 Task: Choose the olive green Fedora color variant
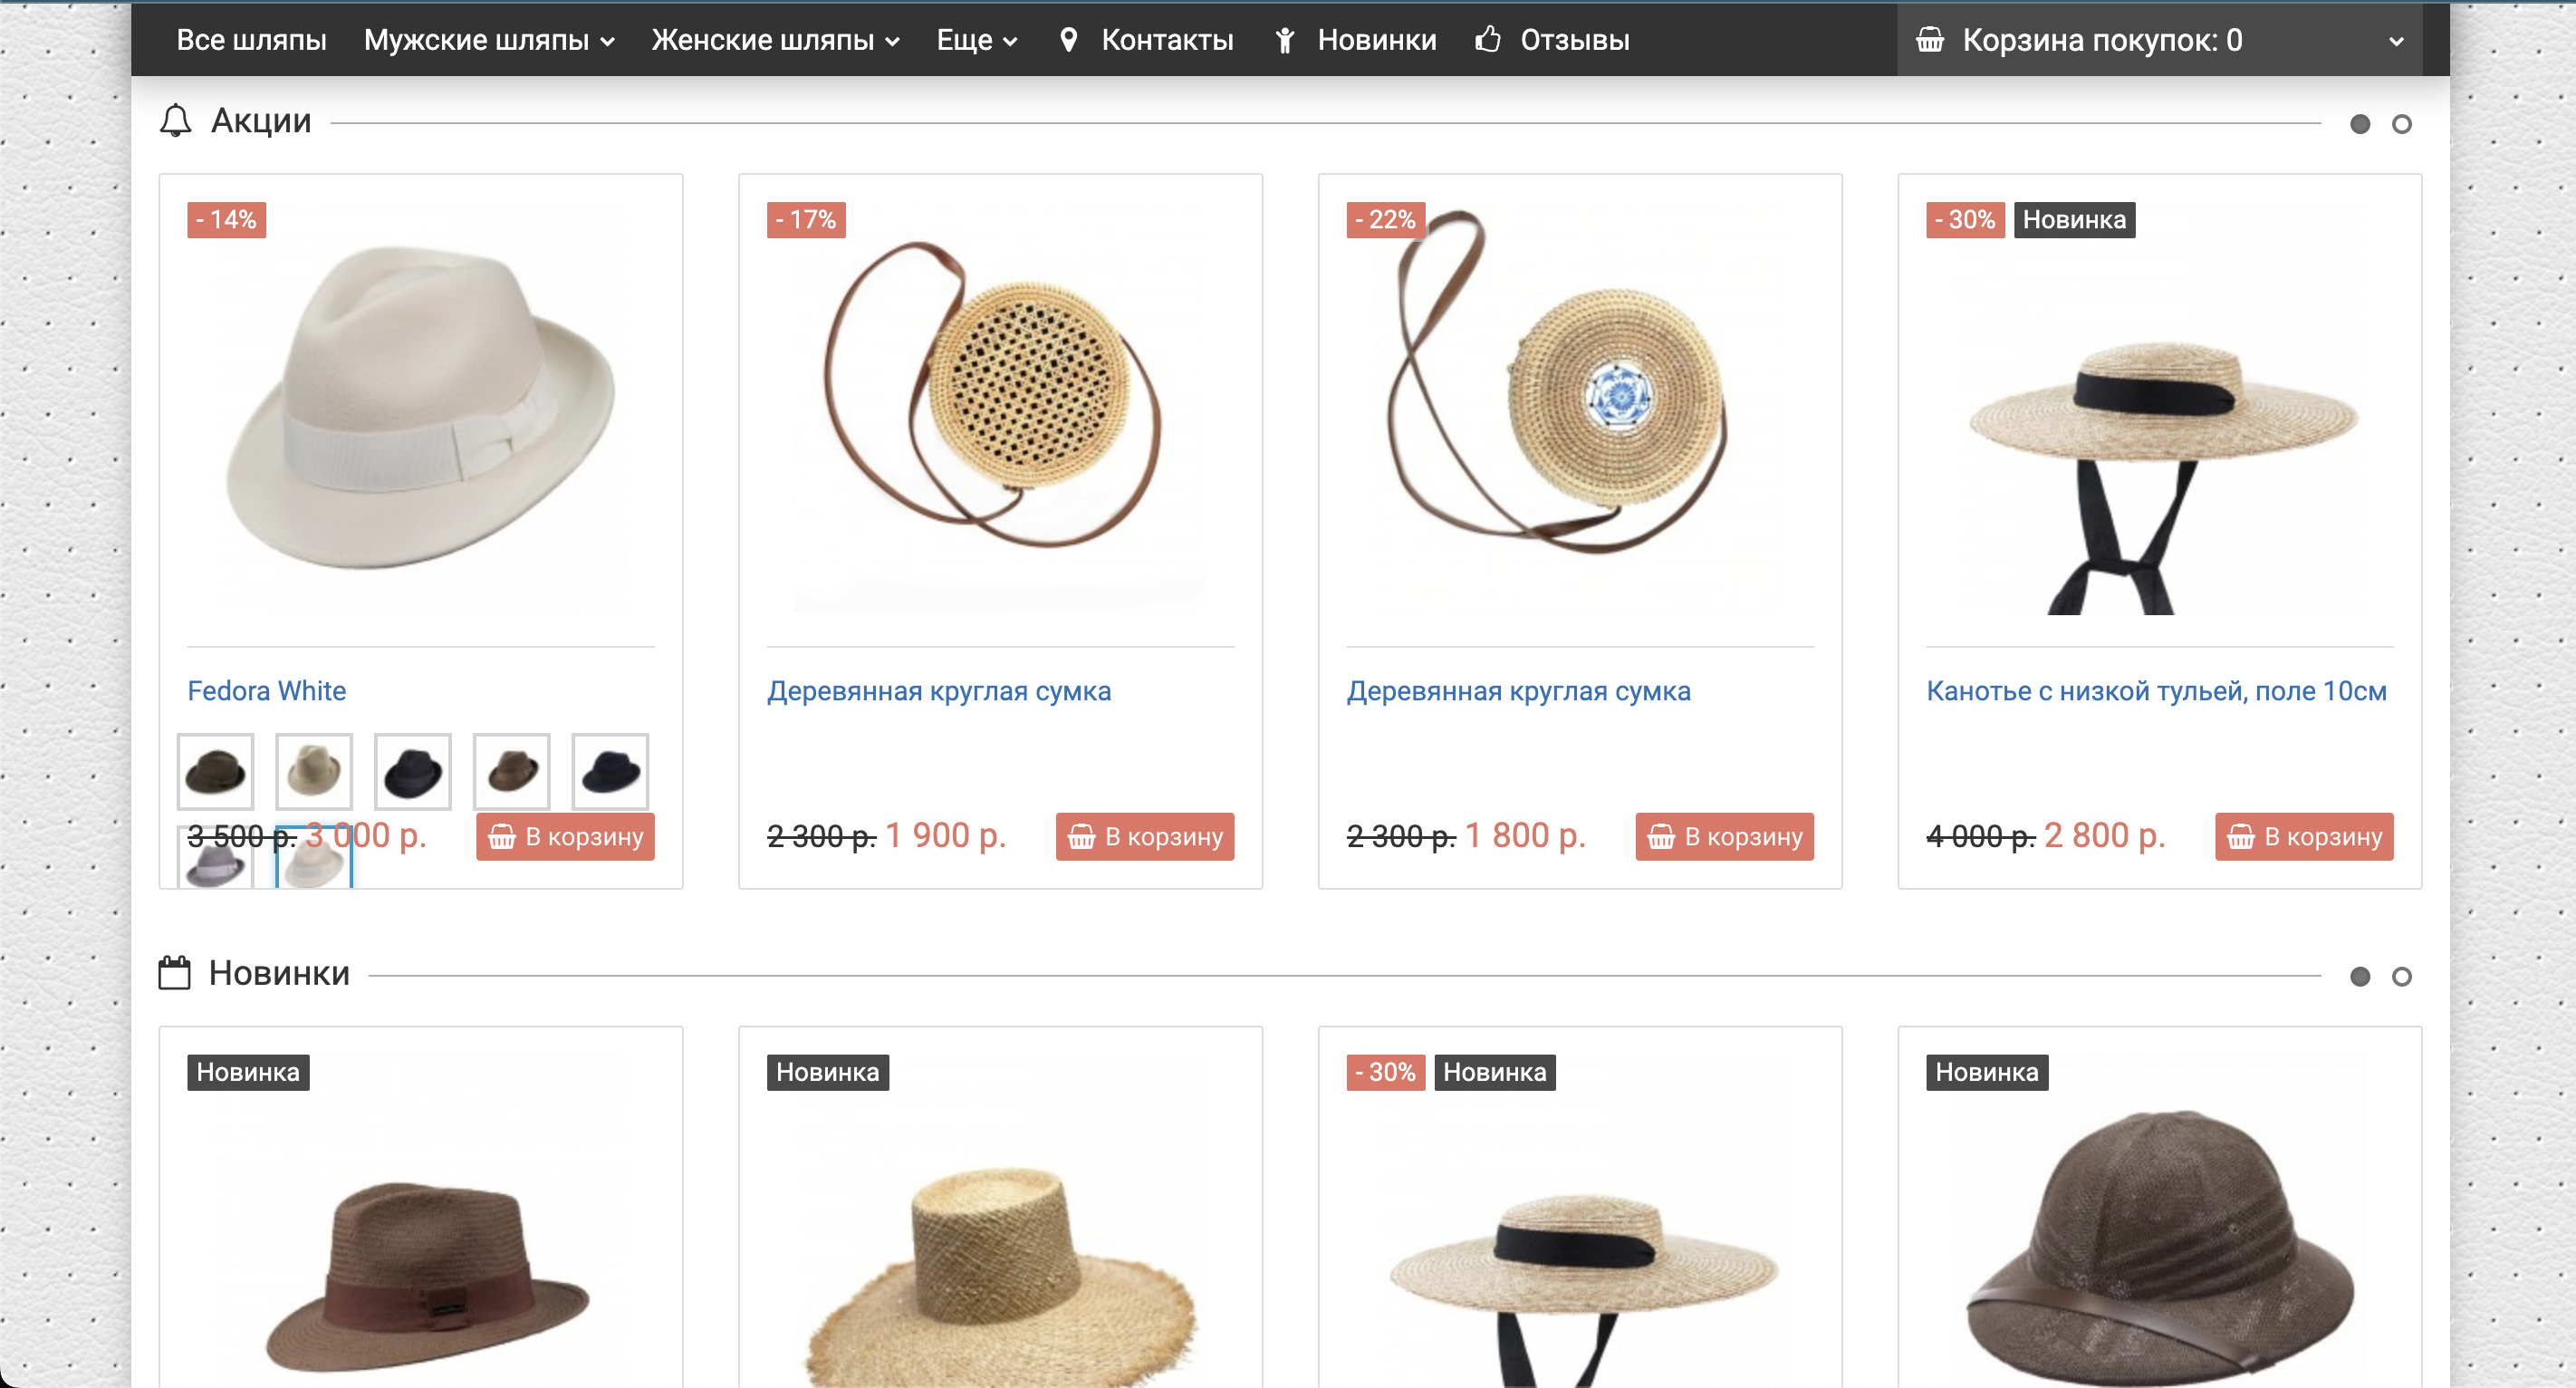215,771
